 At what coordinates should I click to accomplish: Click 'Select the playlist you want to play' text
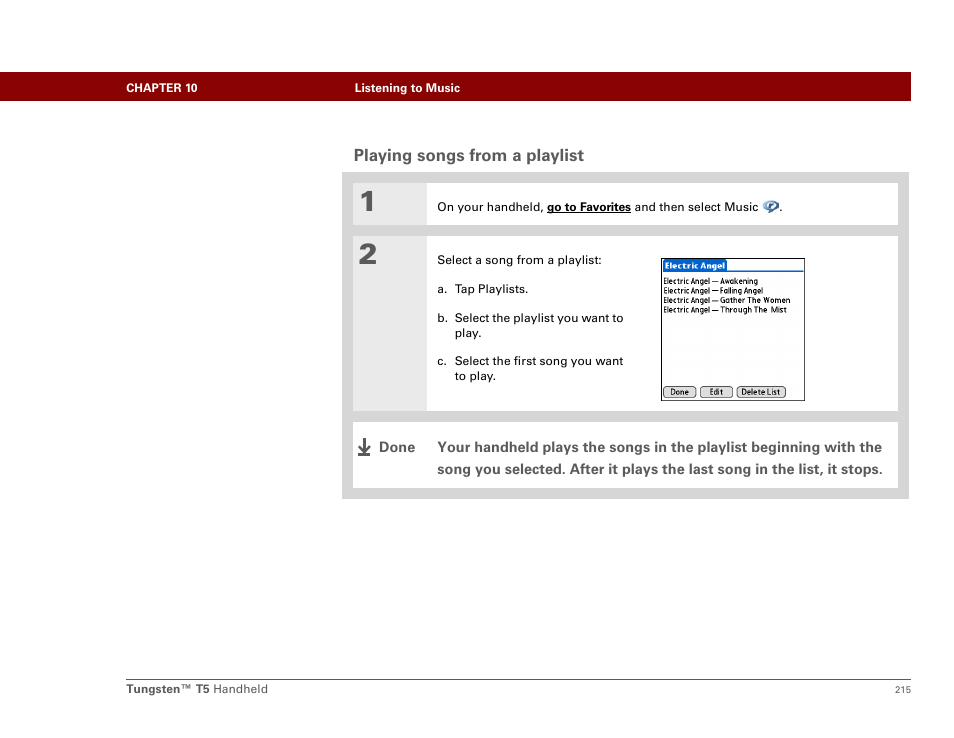(538, 325)
